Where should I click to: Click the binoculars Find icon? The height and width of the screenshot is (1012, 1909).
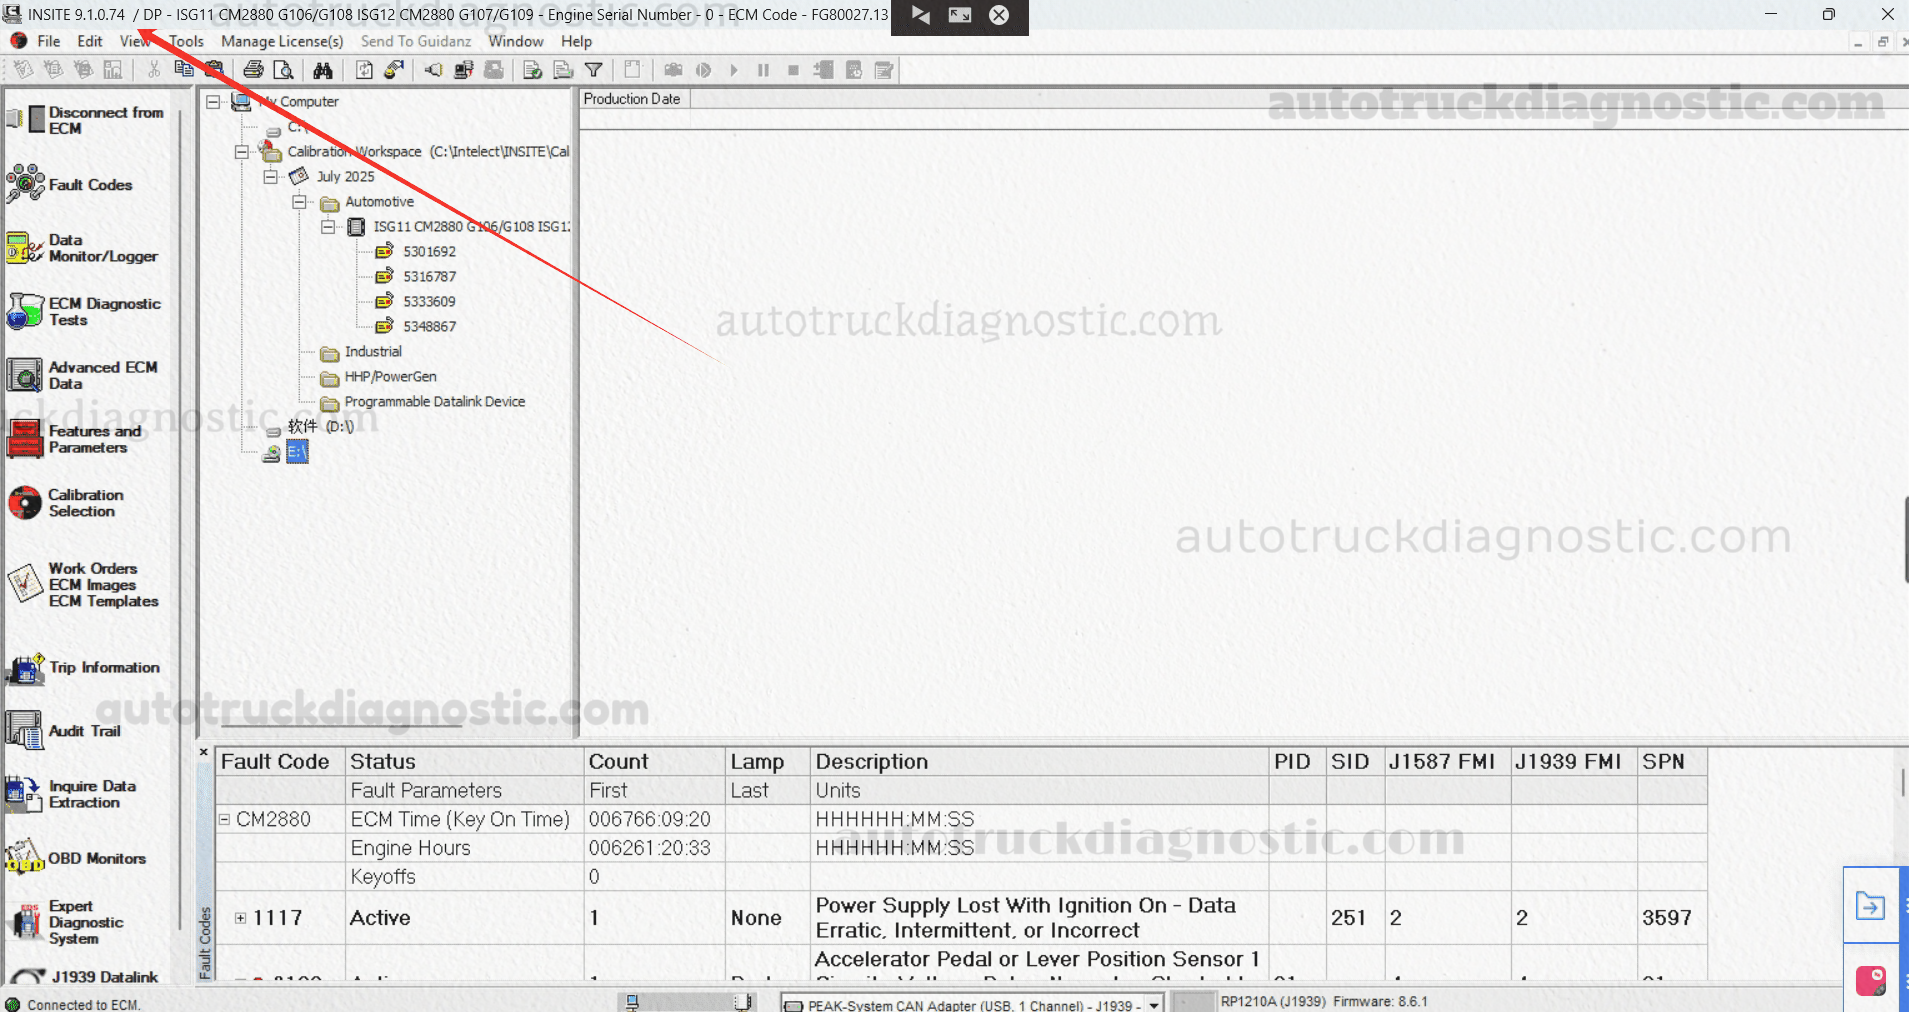point(322,70)
